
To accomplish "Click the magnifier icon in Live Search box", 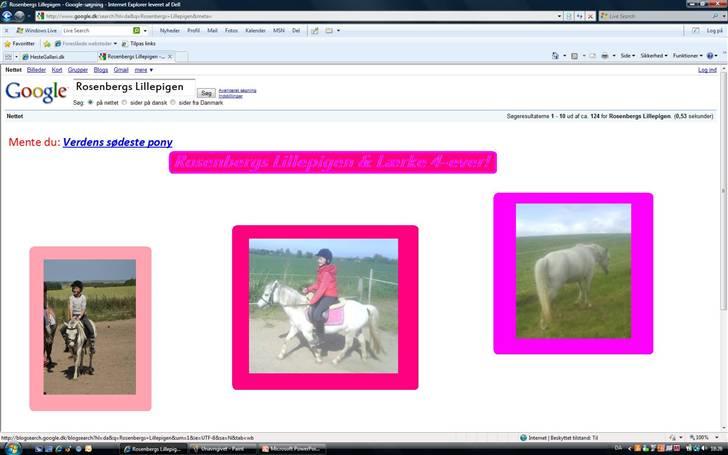I will point(715,16).
